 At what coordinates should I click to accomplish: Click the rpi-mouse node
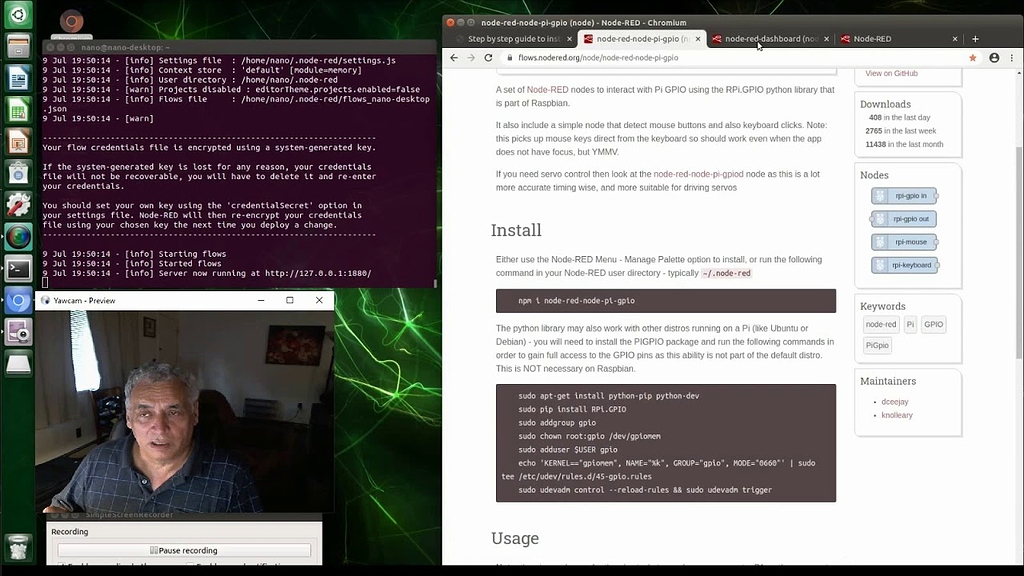[x=903, y=241]
